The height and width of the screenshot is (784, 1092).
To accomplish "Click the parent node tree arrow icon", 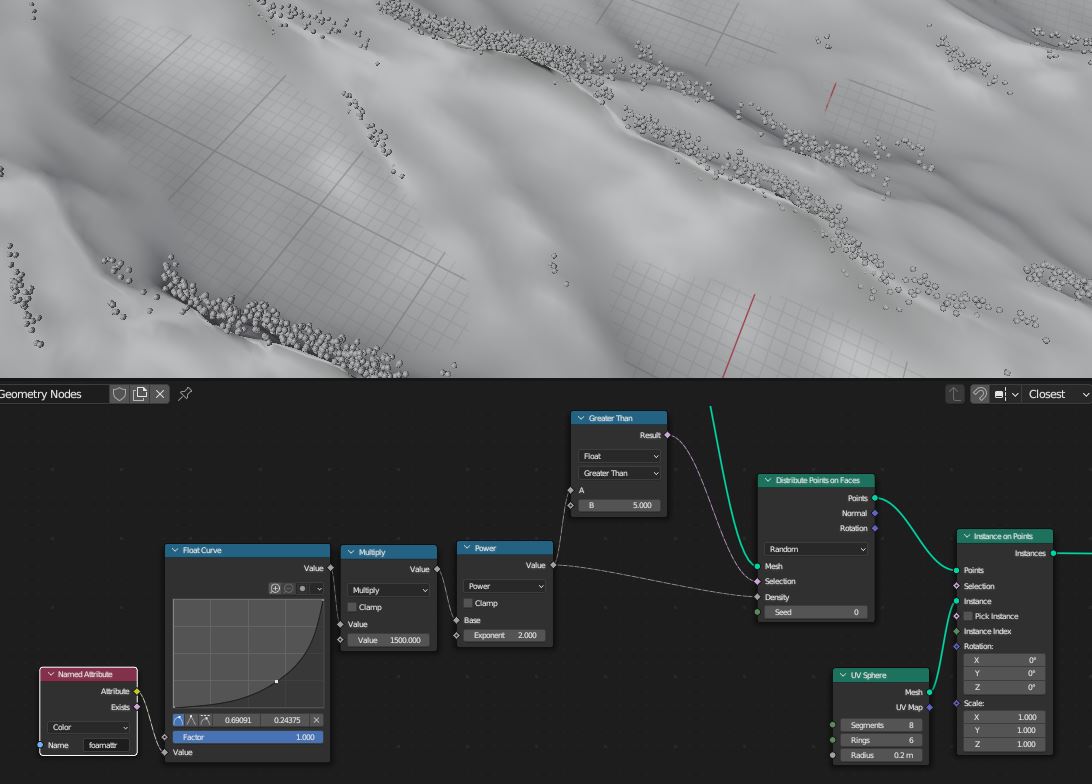I will click(x=955, y=394).
